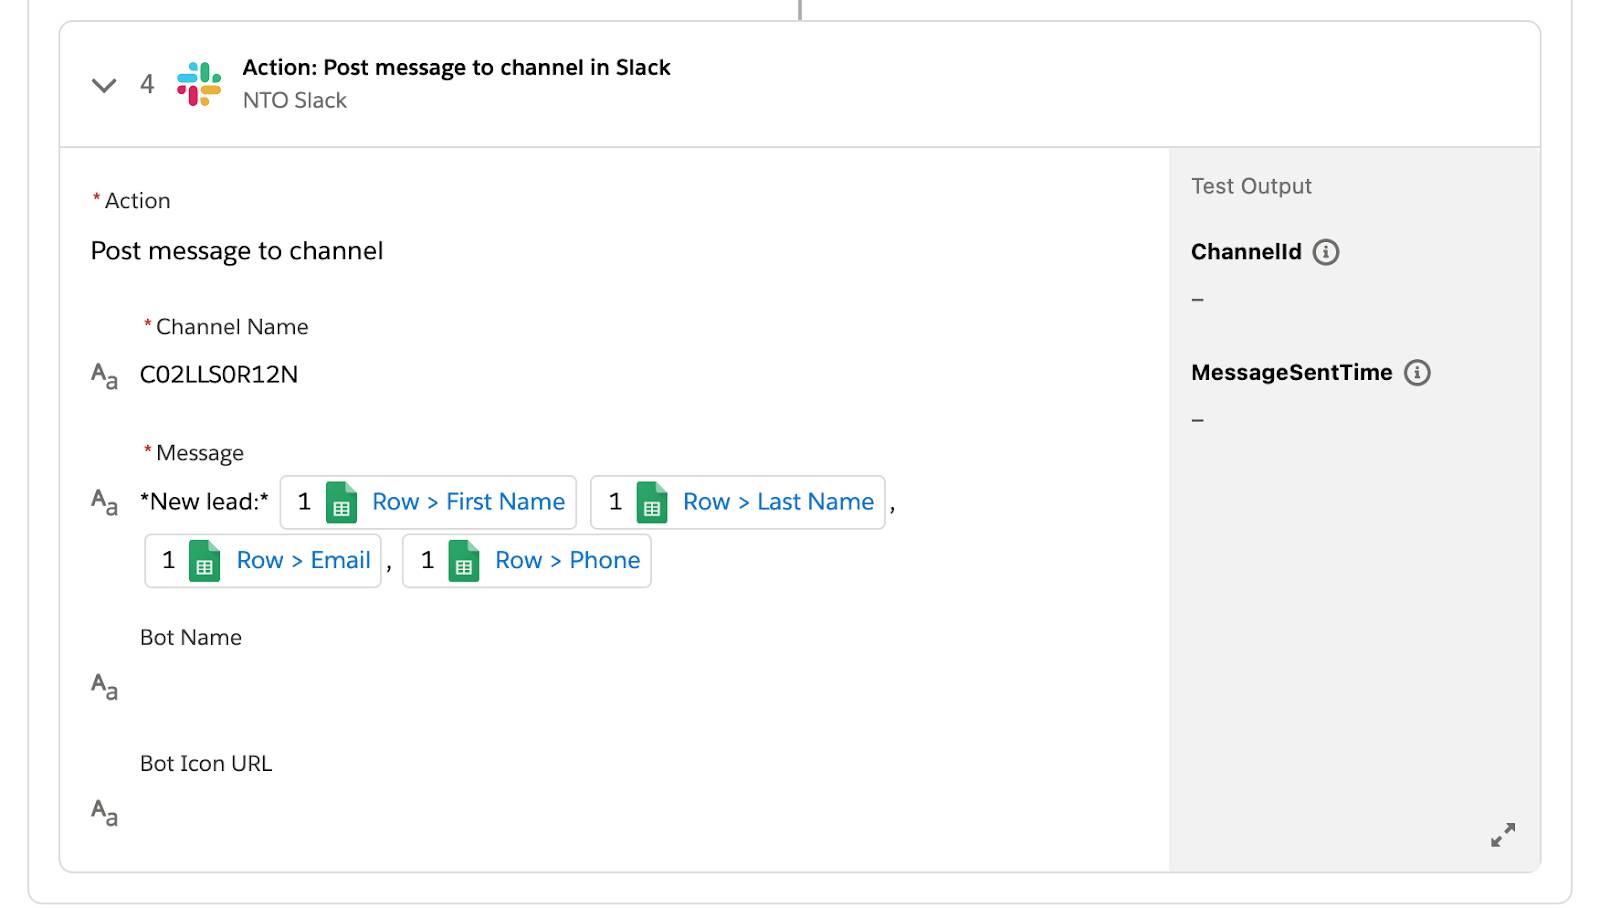1600x908 pixels.
Task: Click the channel value C02LLS0R12N
Action: coord(219,375)
